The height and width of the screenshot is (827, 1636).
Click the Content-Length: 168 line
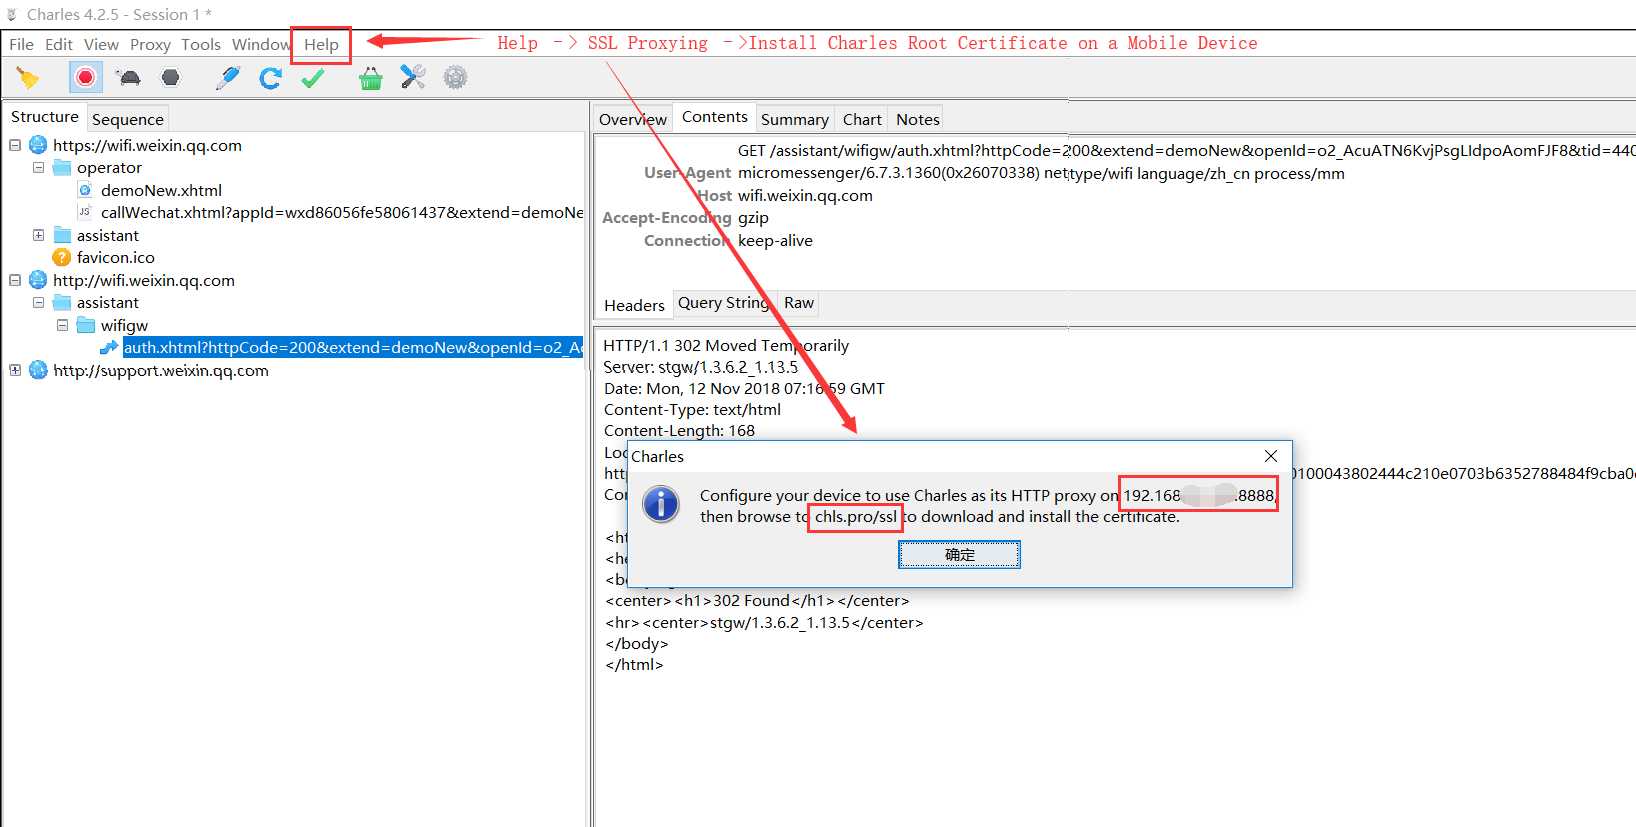pyautogui.click(x=679, y=430)
